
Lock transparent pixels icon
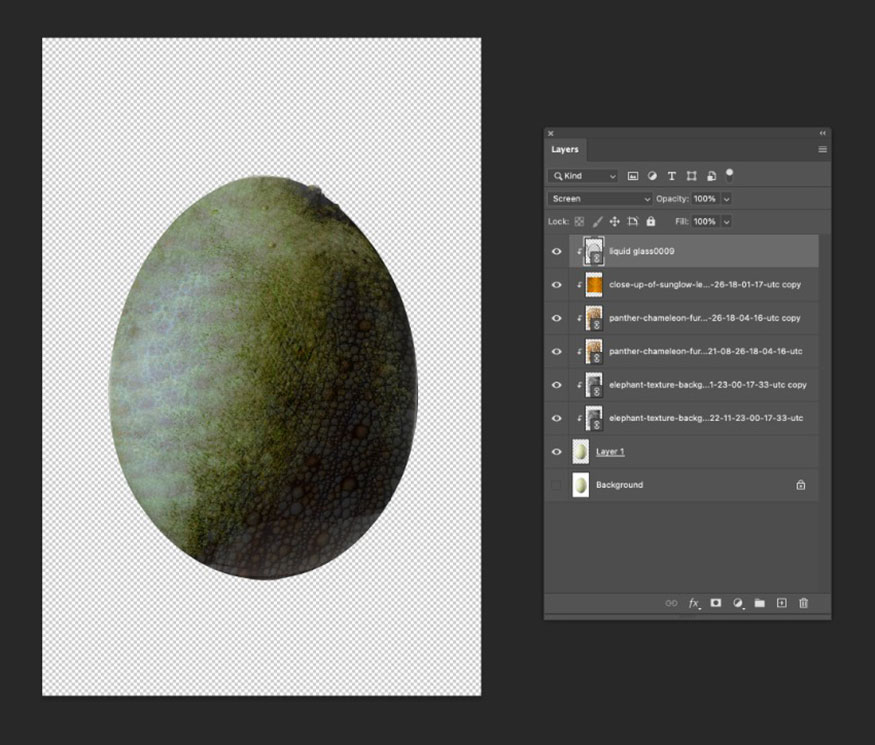[579, 222]
